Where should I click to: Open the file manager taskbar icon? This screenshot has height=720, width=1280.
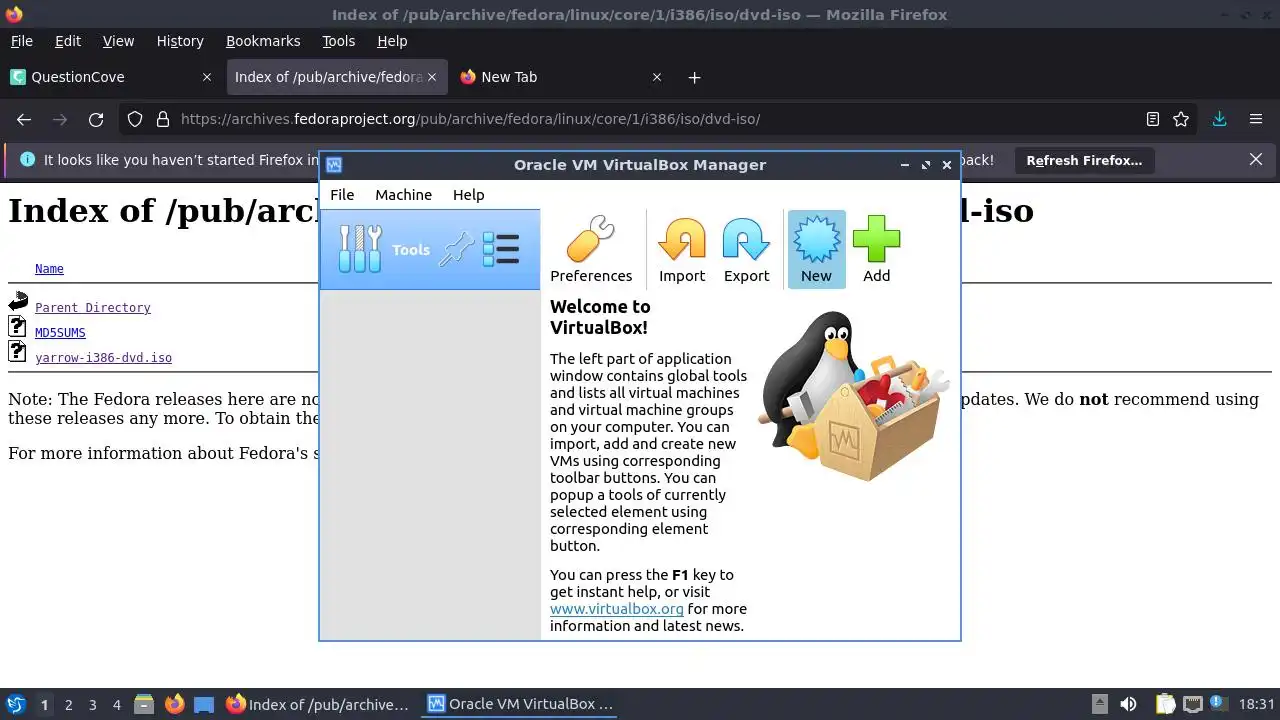pos(144,704)
